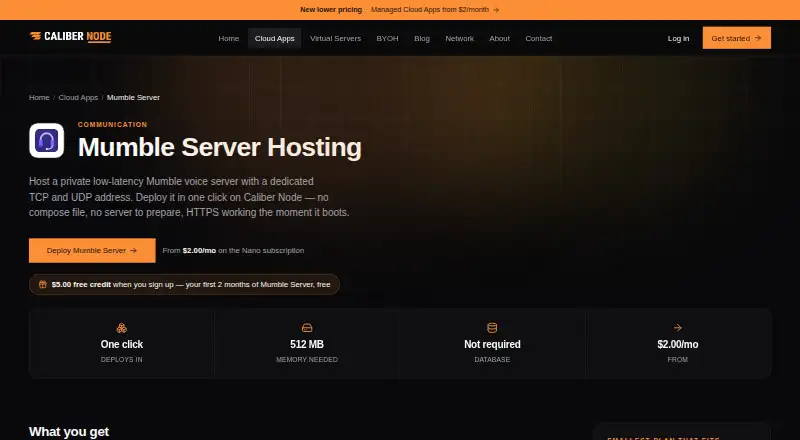Screen dimensions: 800x440
Task: Click the DEPLOYS IN label
Action: pyautogui.click(x=121, y=359)
